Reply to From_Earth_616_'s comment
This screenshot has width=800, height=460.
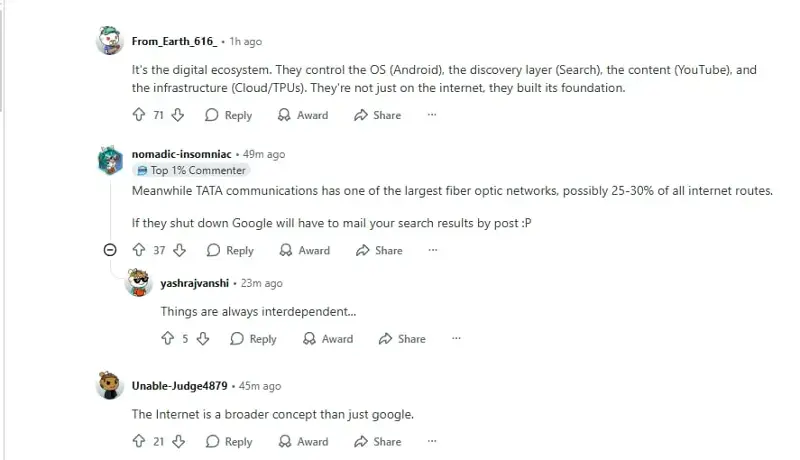[x=228, y=115]
